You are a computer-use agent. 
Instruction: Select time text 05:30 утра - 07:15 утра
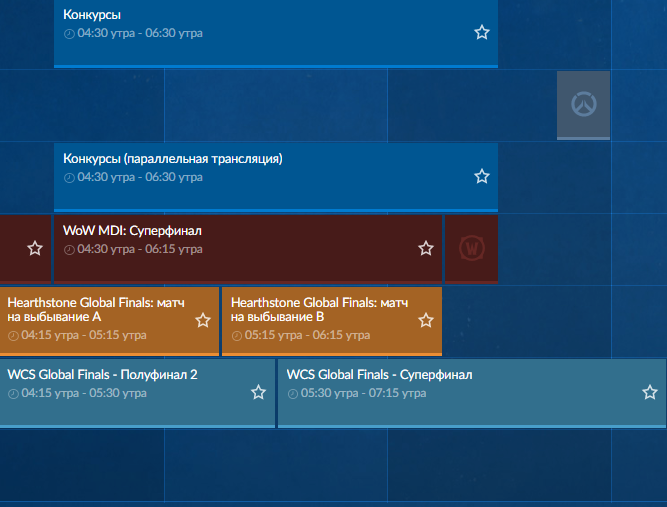pos(363,393)
